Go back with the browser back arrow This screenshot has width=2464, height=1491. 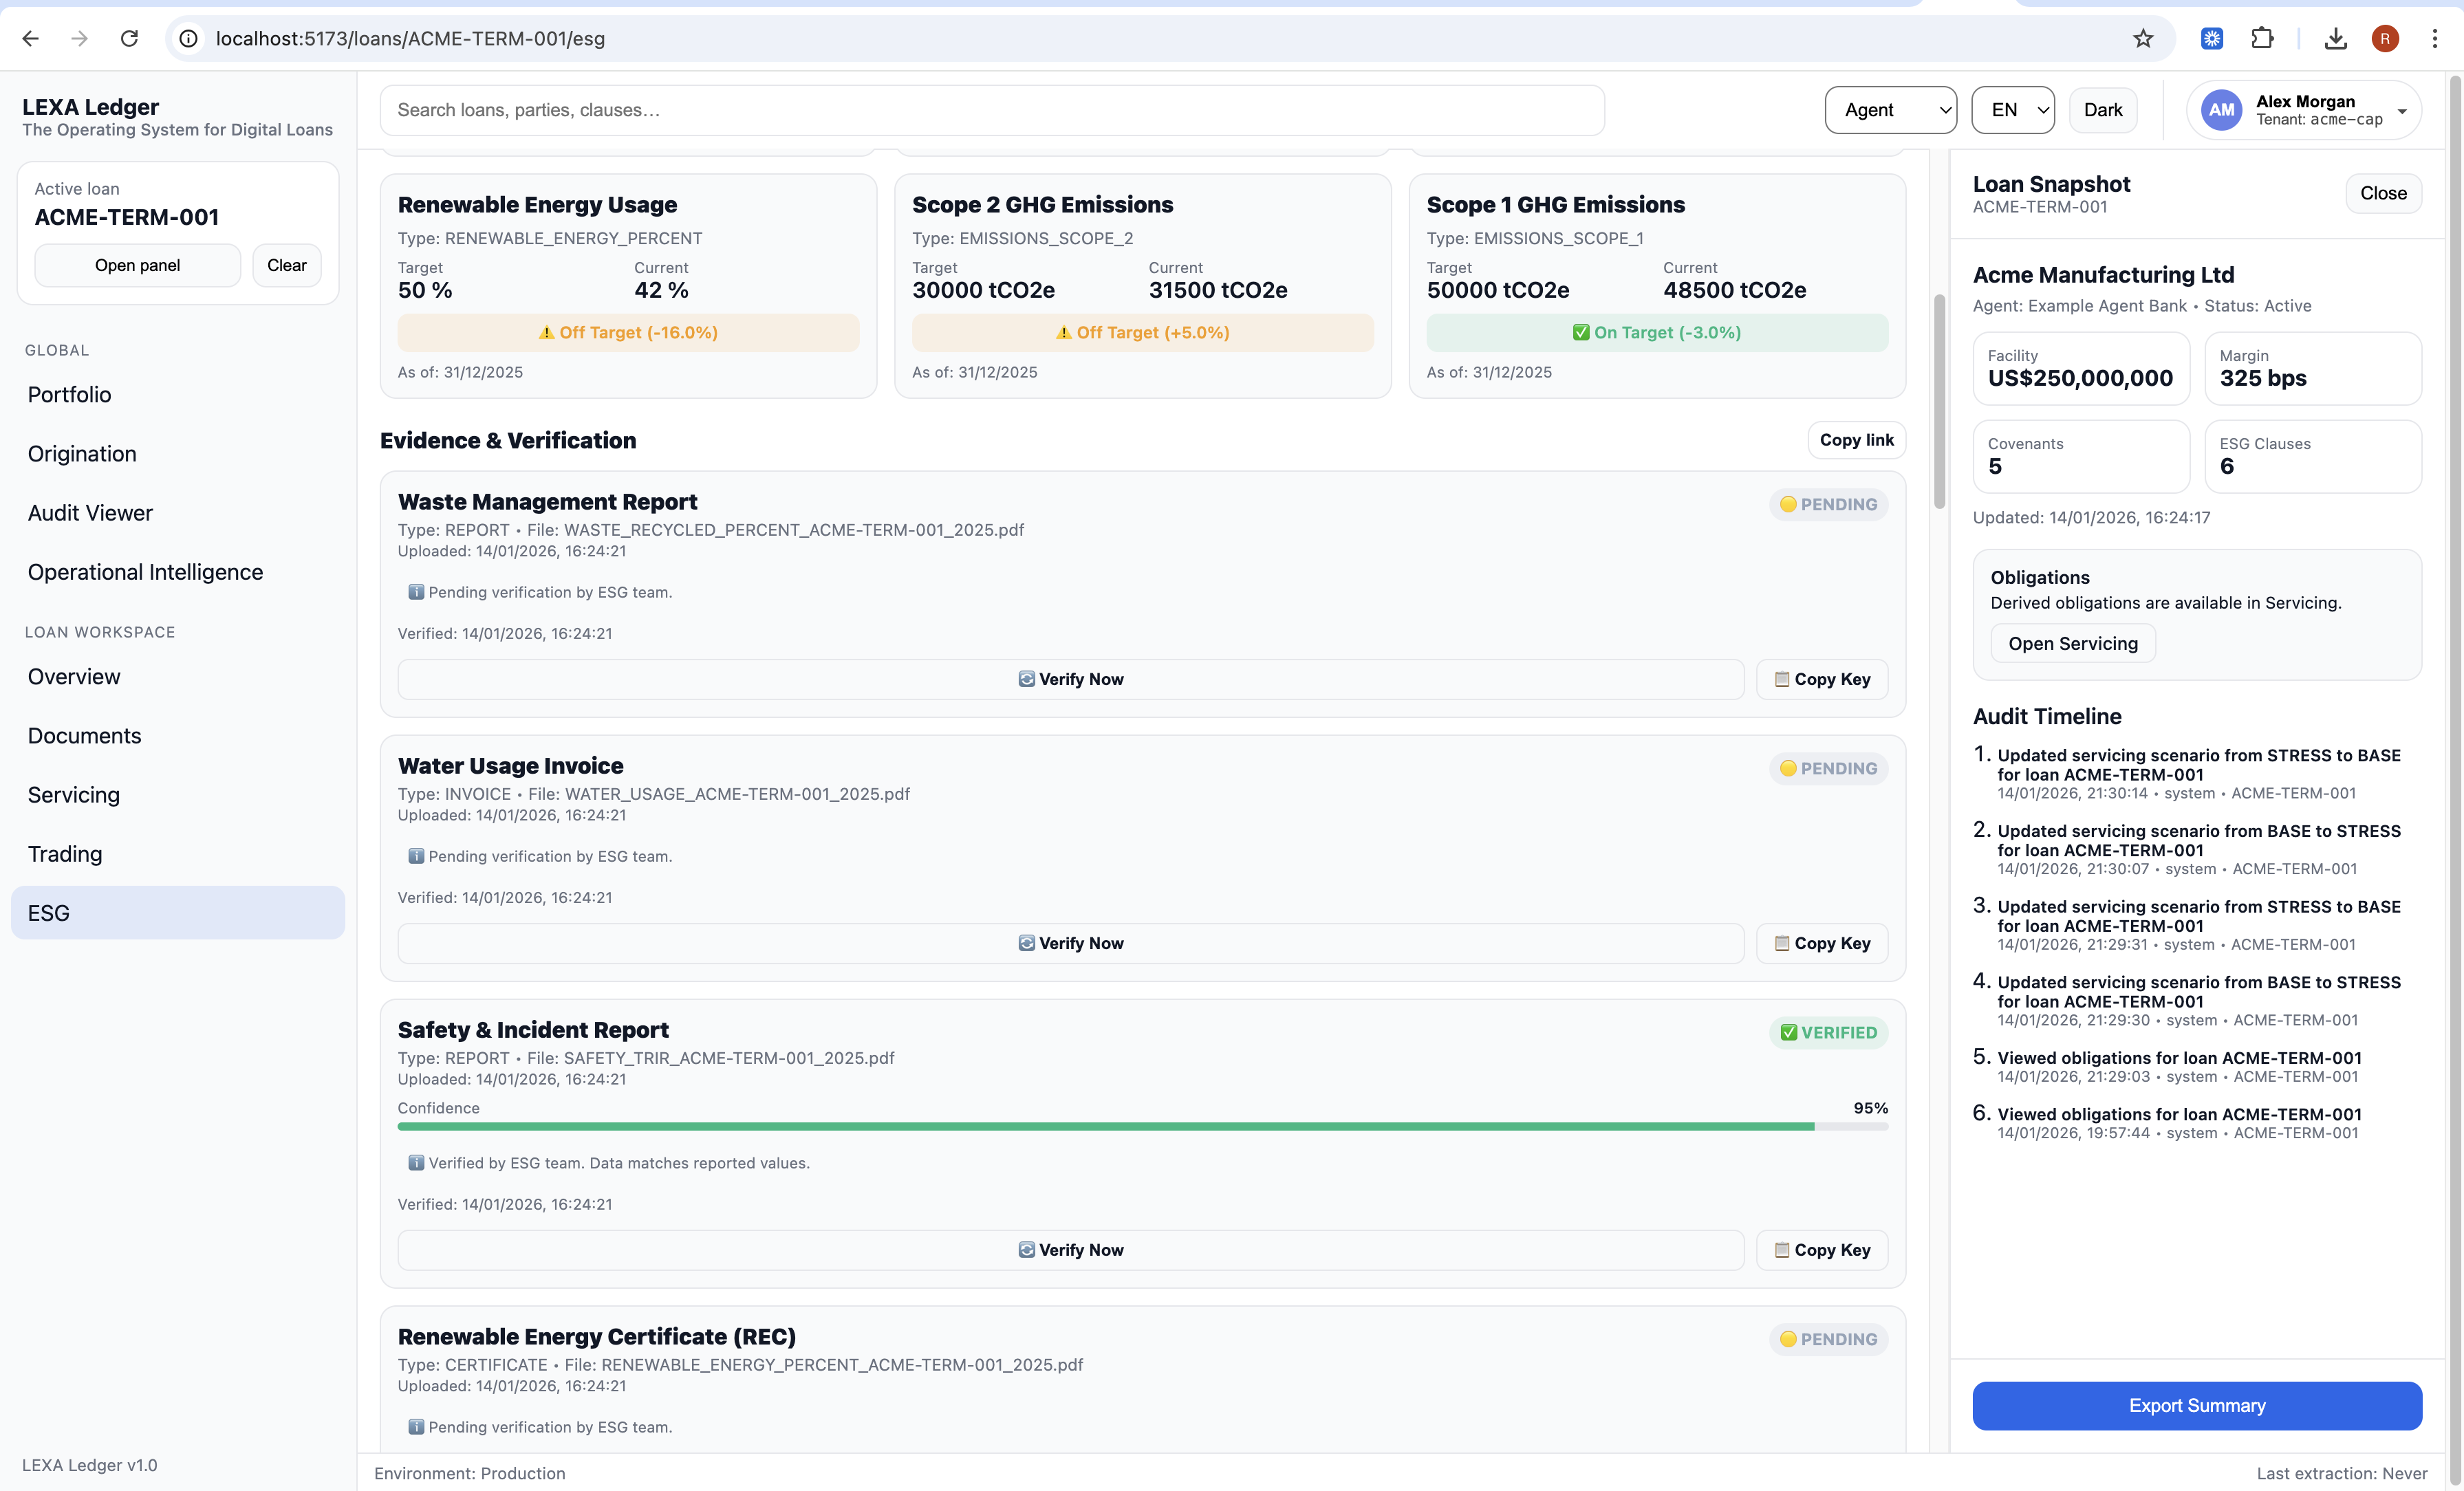point(30,38)
